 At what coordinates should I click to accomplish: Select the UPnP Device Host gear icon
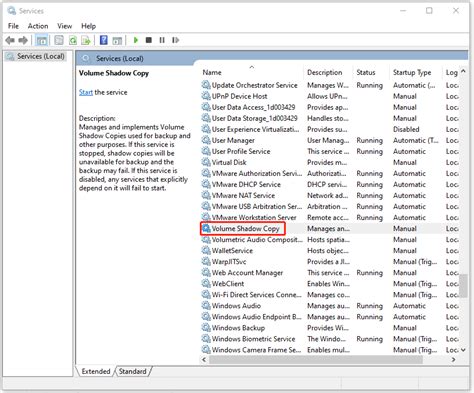click(x=206, y=96)
